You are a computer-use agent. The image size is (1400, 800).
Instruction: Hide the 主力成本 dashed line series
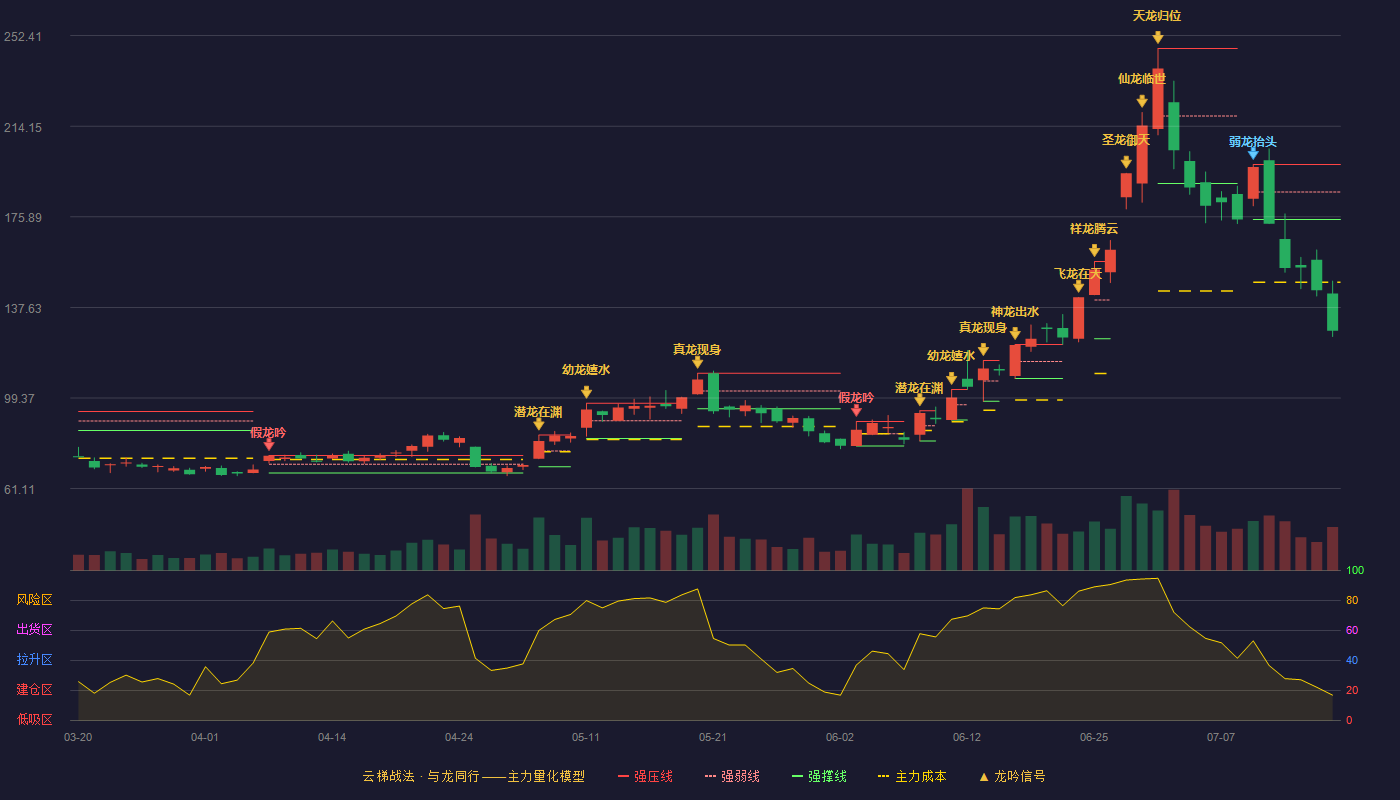(911, 776)
